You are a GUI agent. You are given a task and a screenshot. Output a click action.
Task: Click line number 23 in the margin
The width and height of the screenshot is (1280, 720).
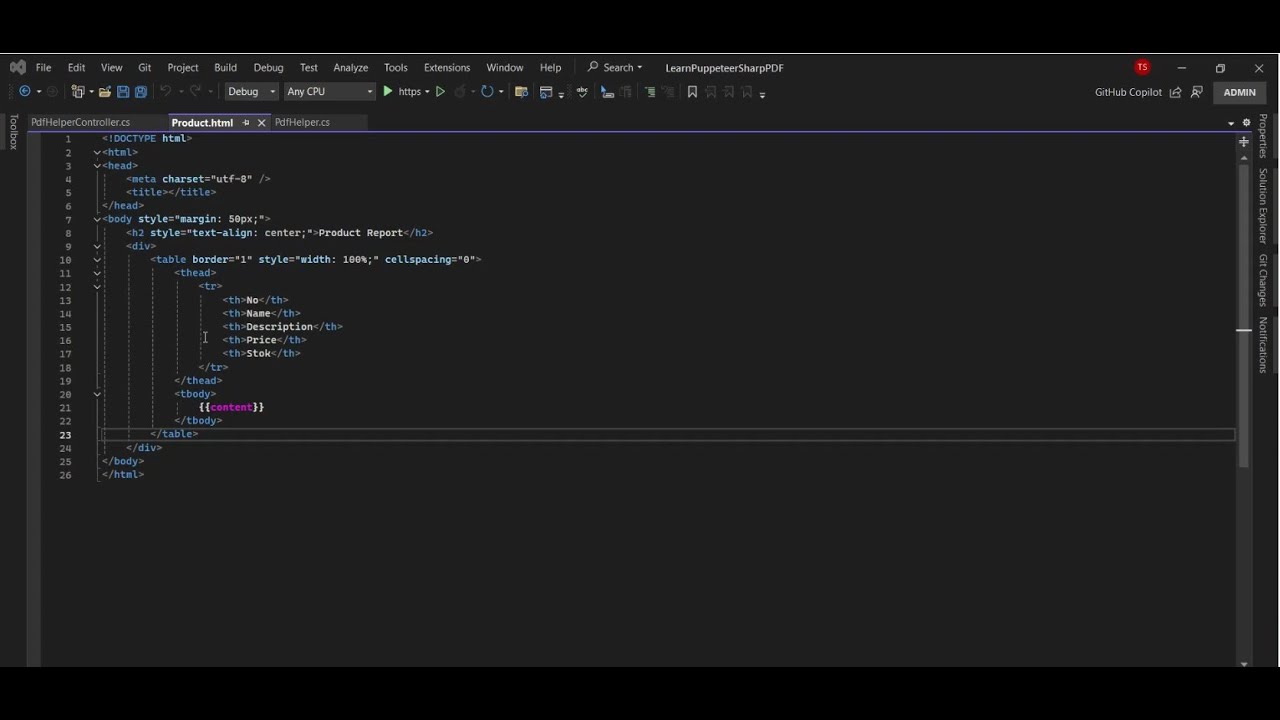tap(65, 435)
